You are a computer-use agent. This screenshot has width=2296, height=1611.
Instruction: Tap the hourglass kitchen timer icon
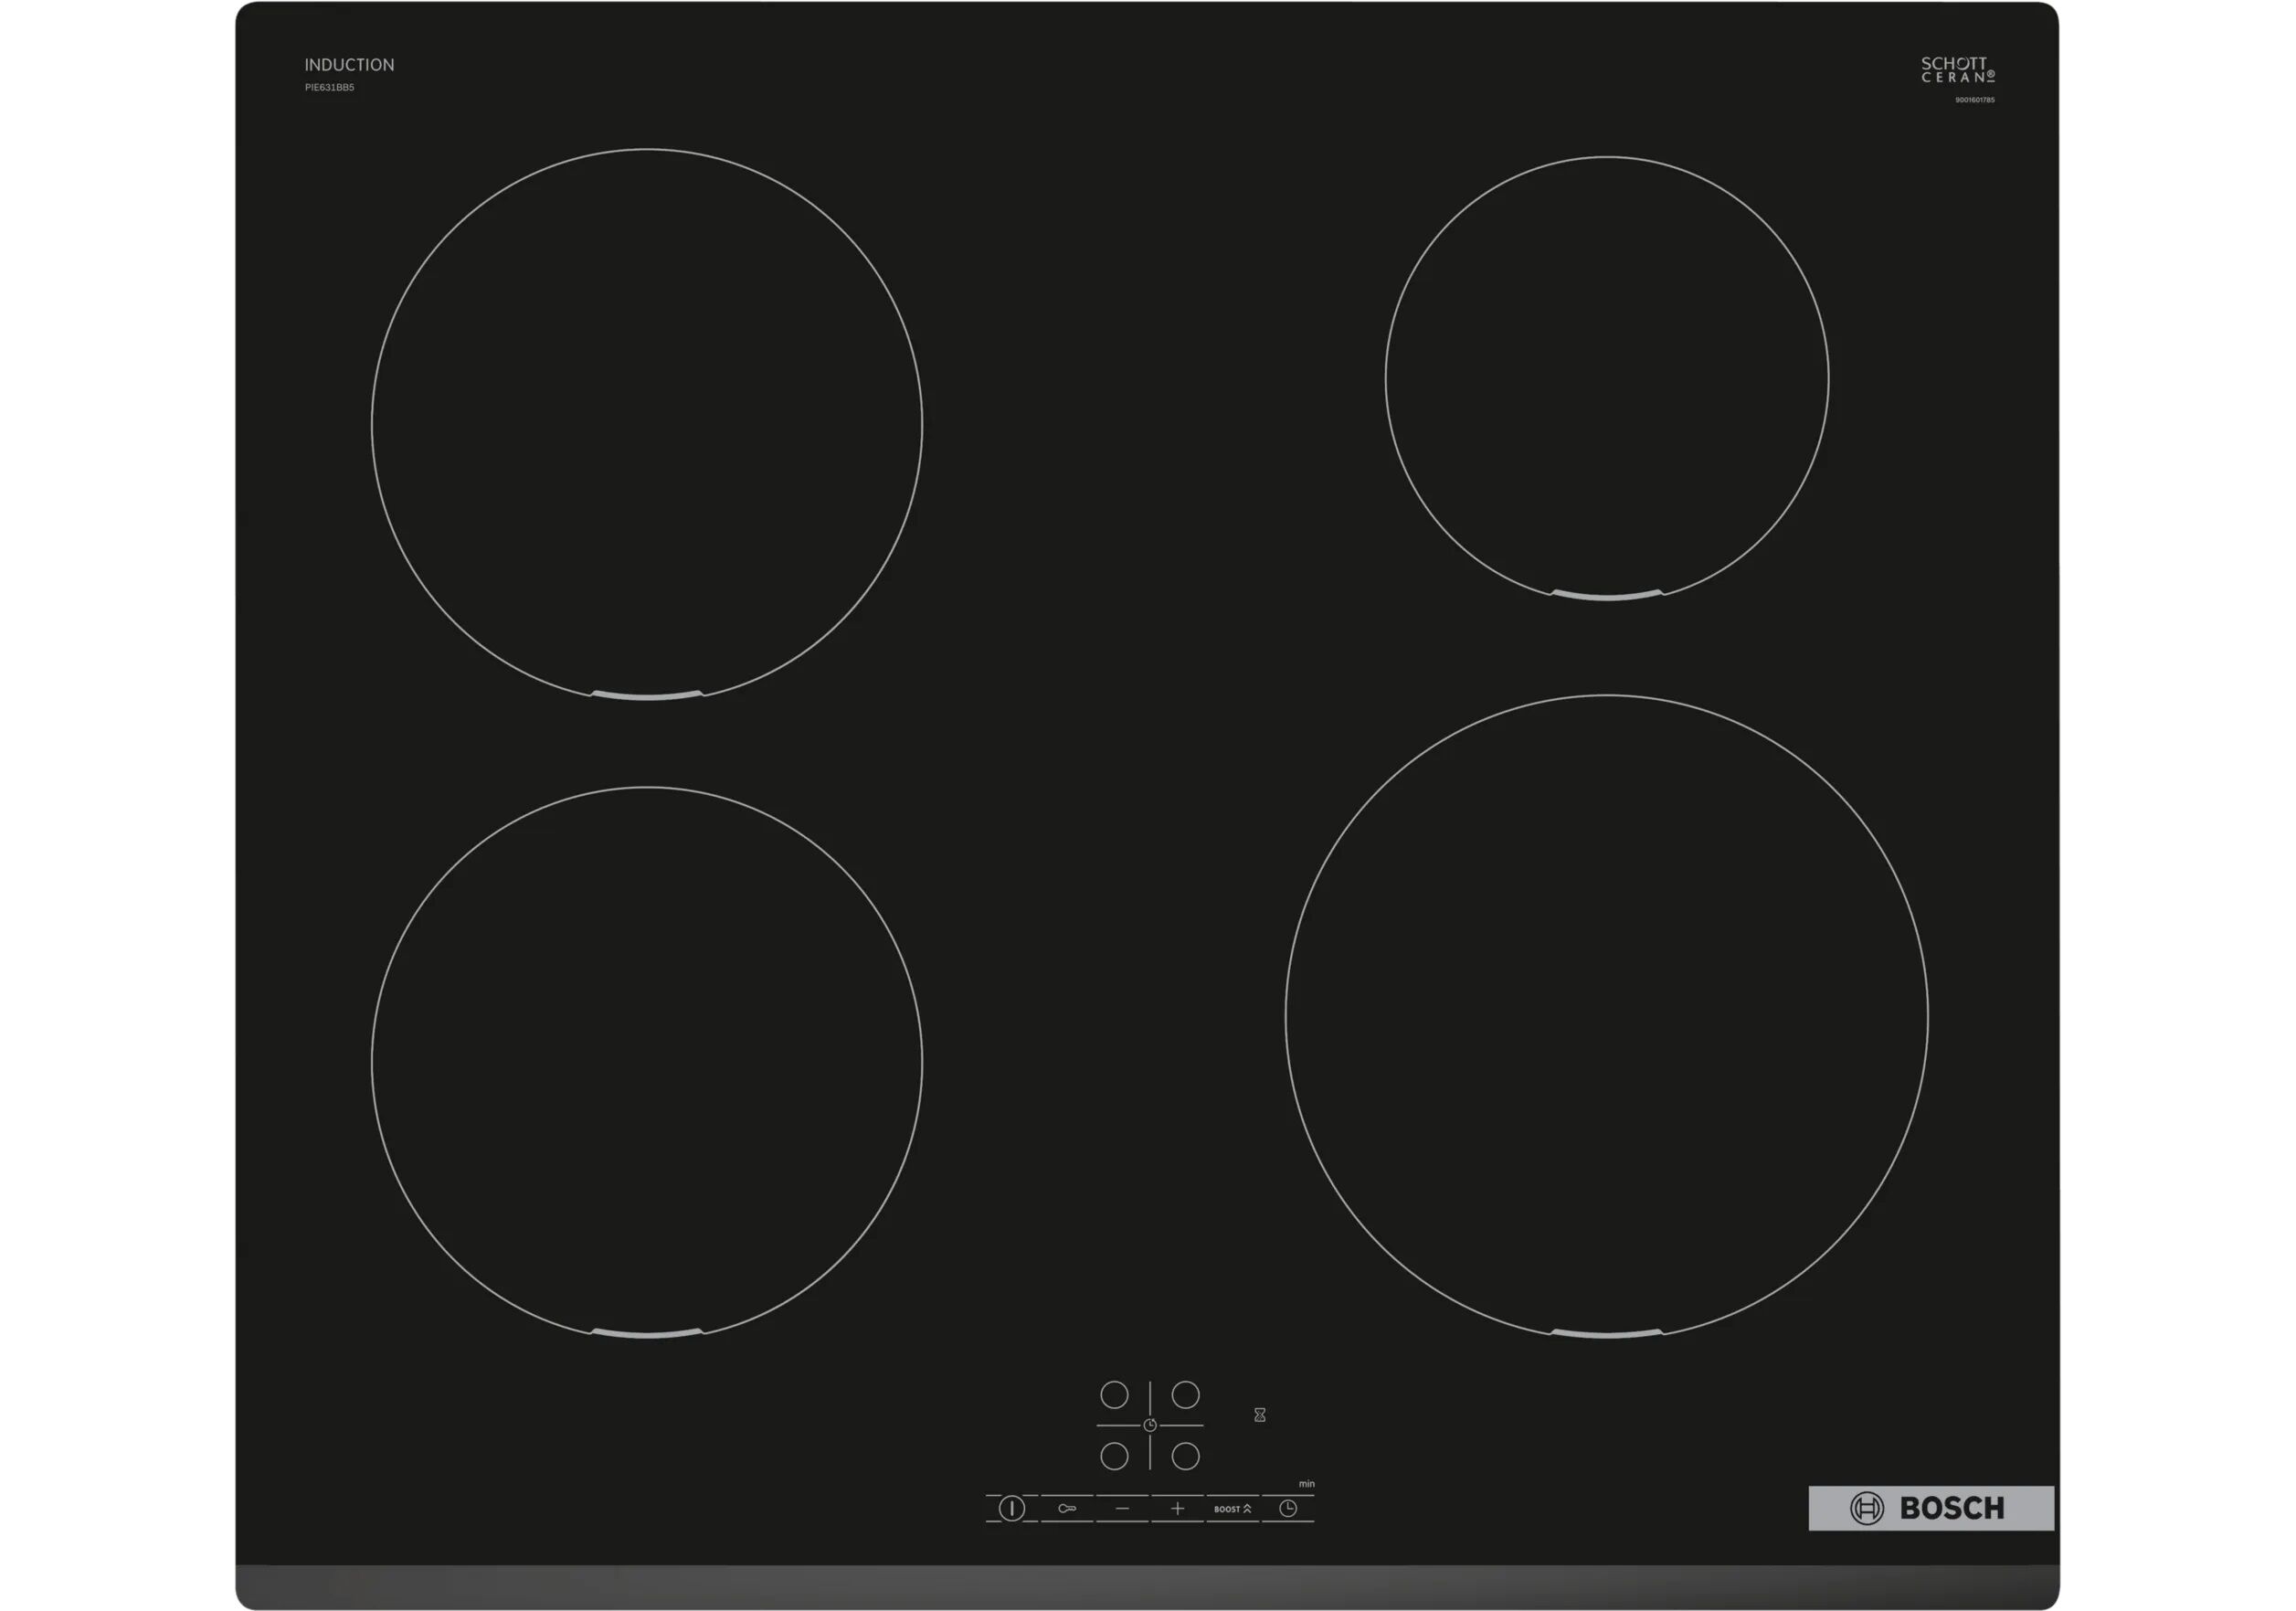tap(1260, 1415)
